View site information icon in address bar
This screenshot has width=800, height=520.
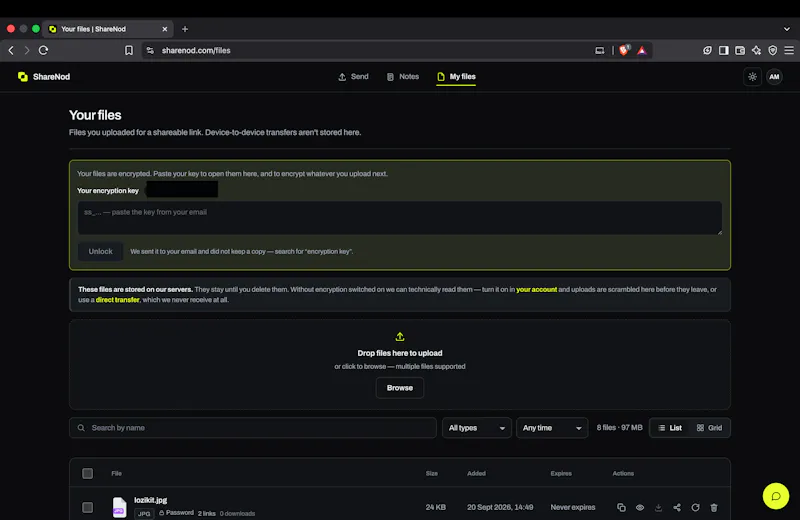(150, 50)
